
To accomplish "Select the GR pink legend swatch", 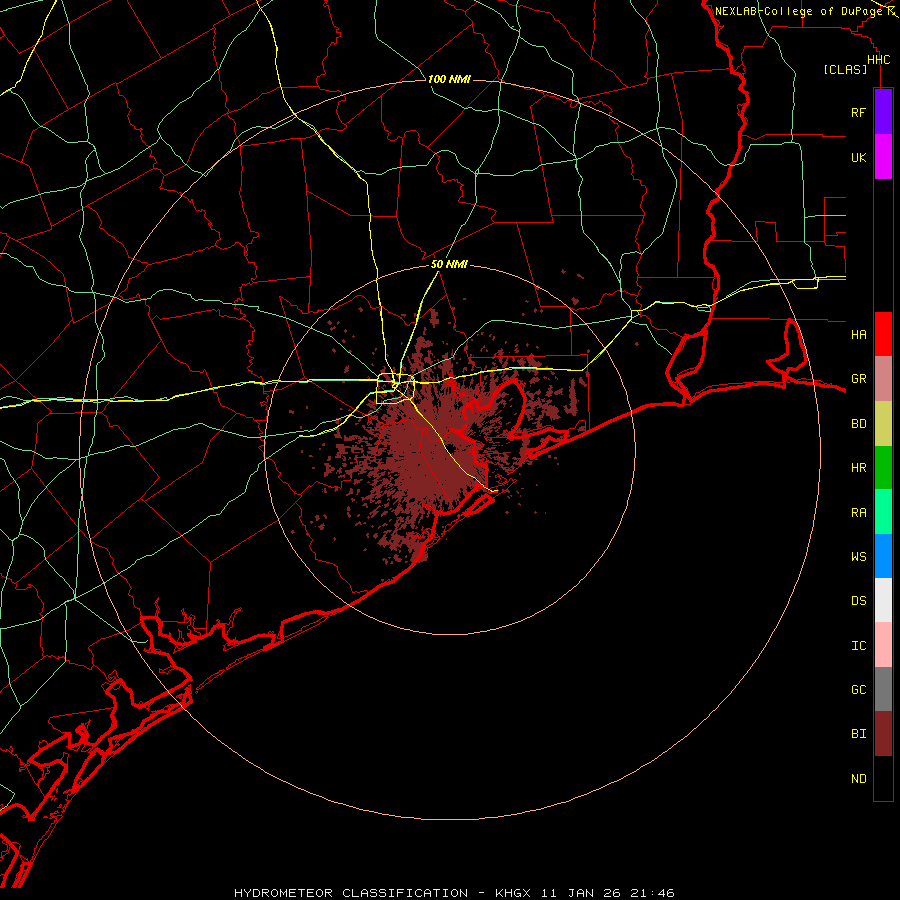I will point(883,379).
